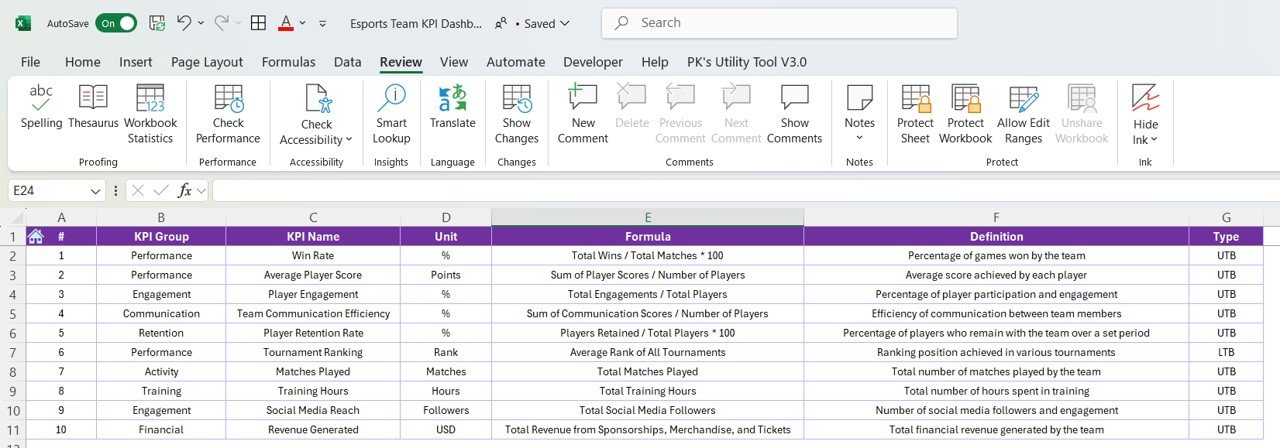Select the Definition header cell
Screen dimensions: 1280x448
point(996,237)
